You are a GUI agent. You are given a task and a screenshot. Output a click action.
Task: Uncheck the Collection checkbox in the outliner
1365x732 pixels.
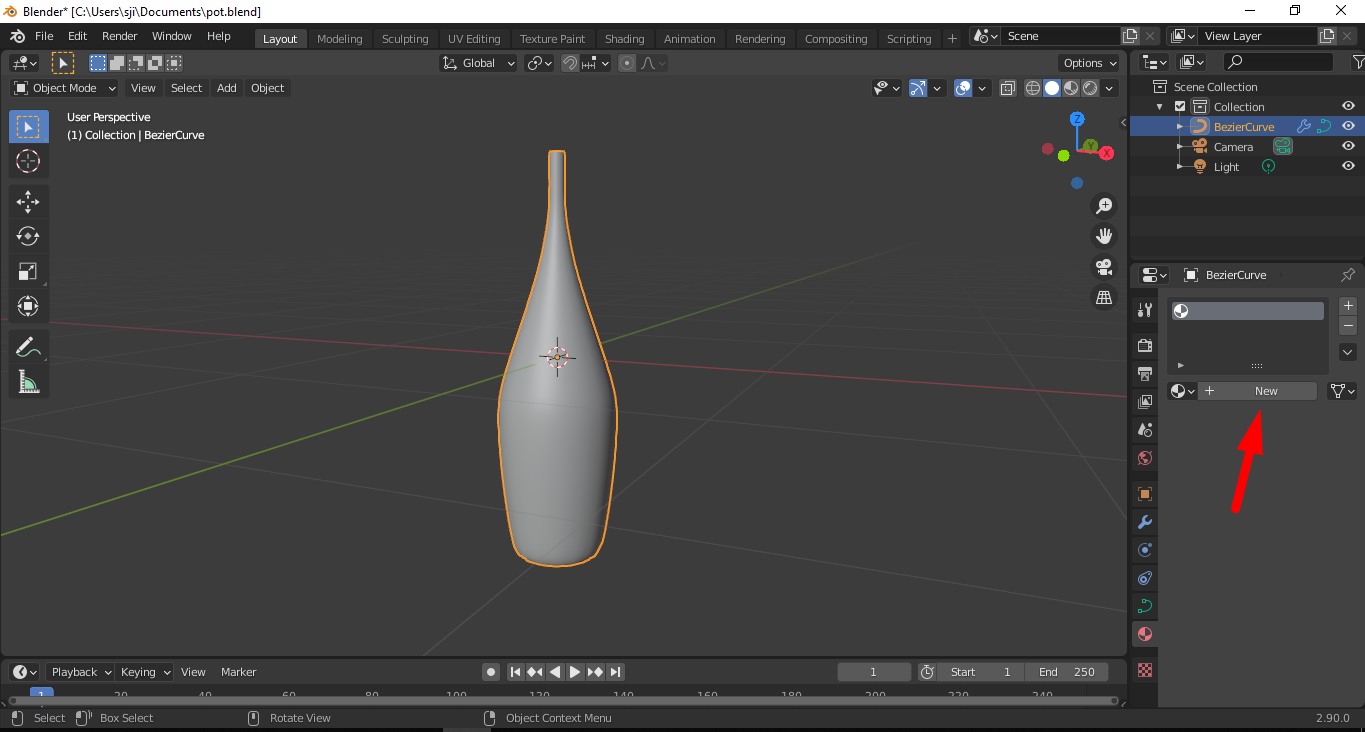coord(1180,106)
